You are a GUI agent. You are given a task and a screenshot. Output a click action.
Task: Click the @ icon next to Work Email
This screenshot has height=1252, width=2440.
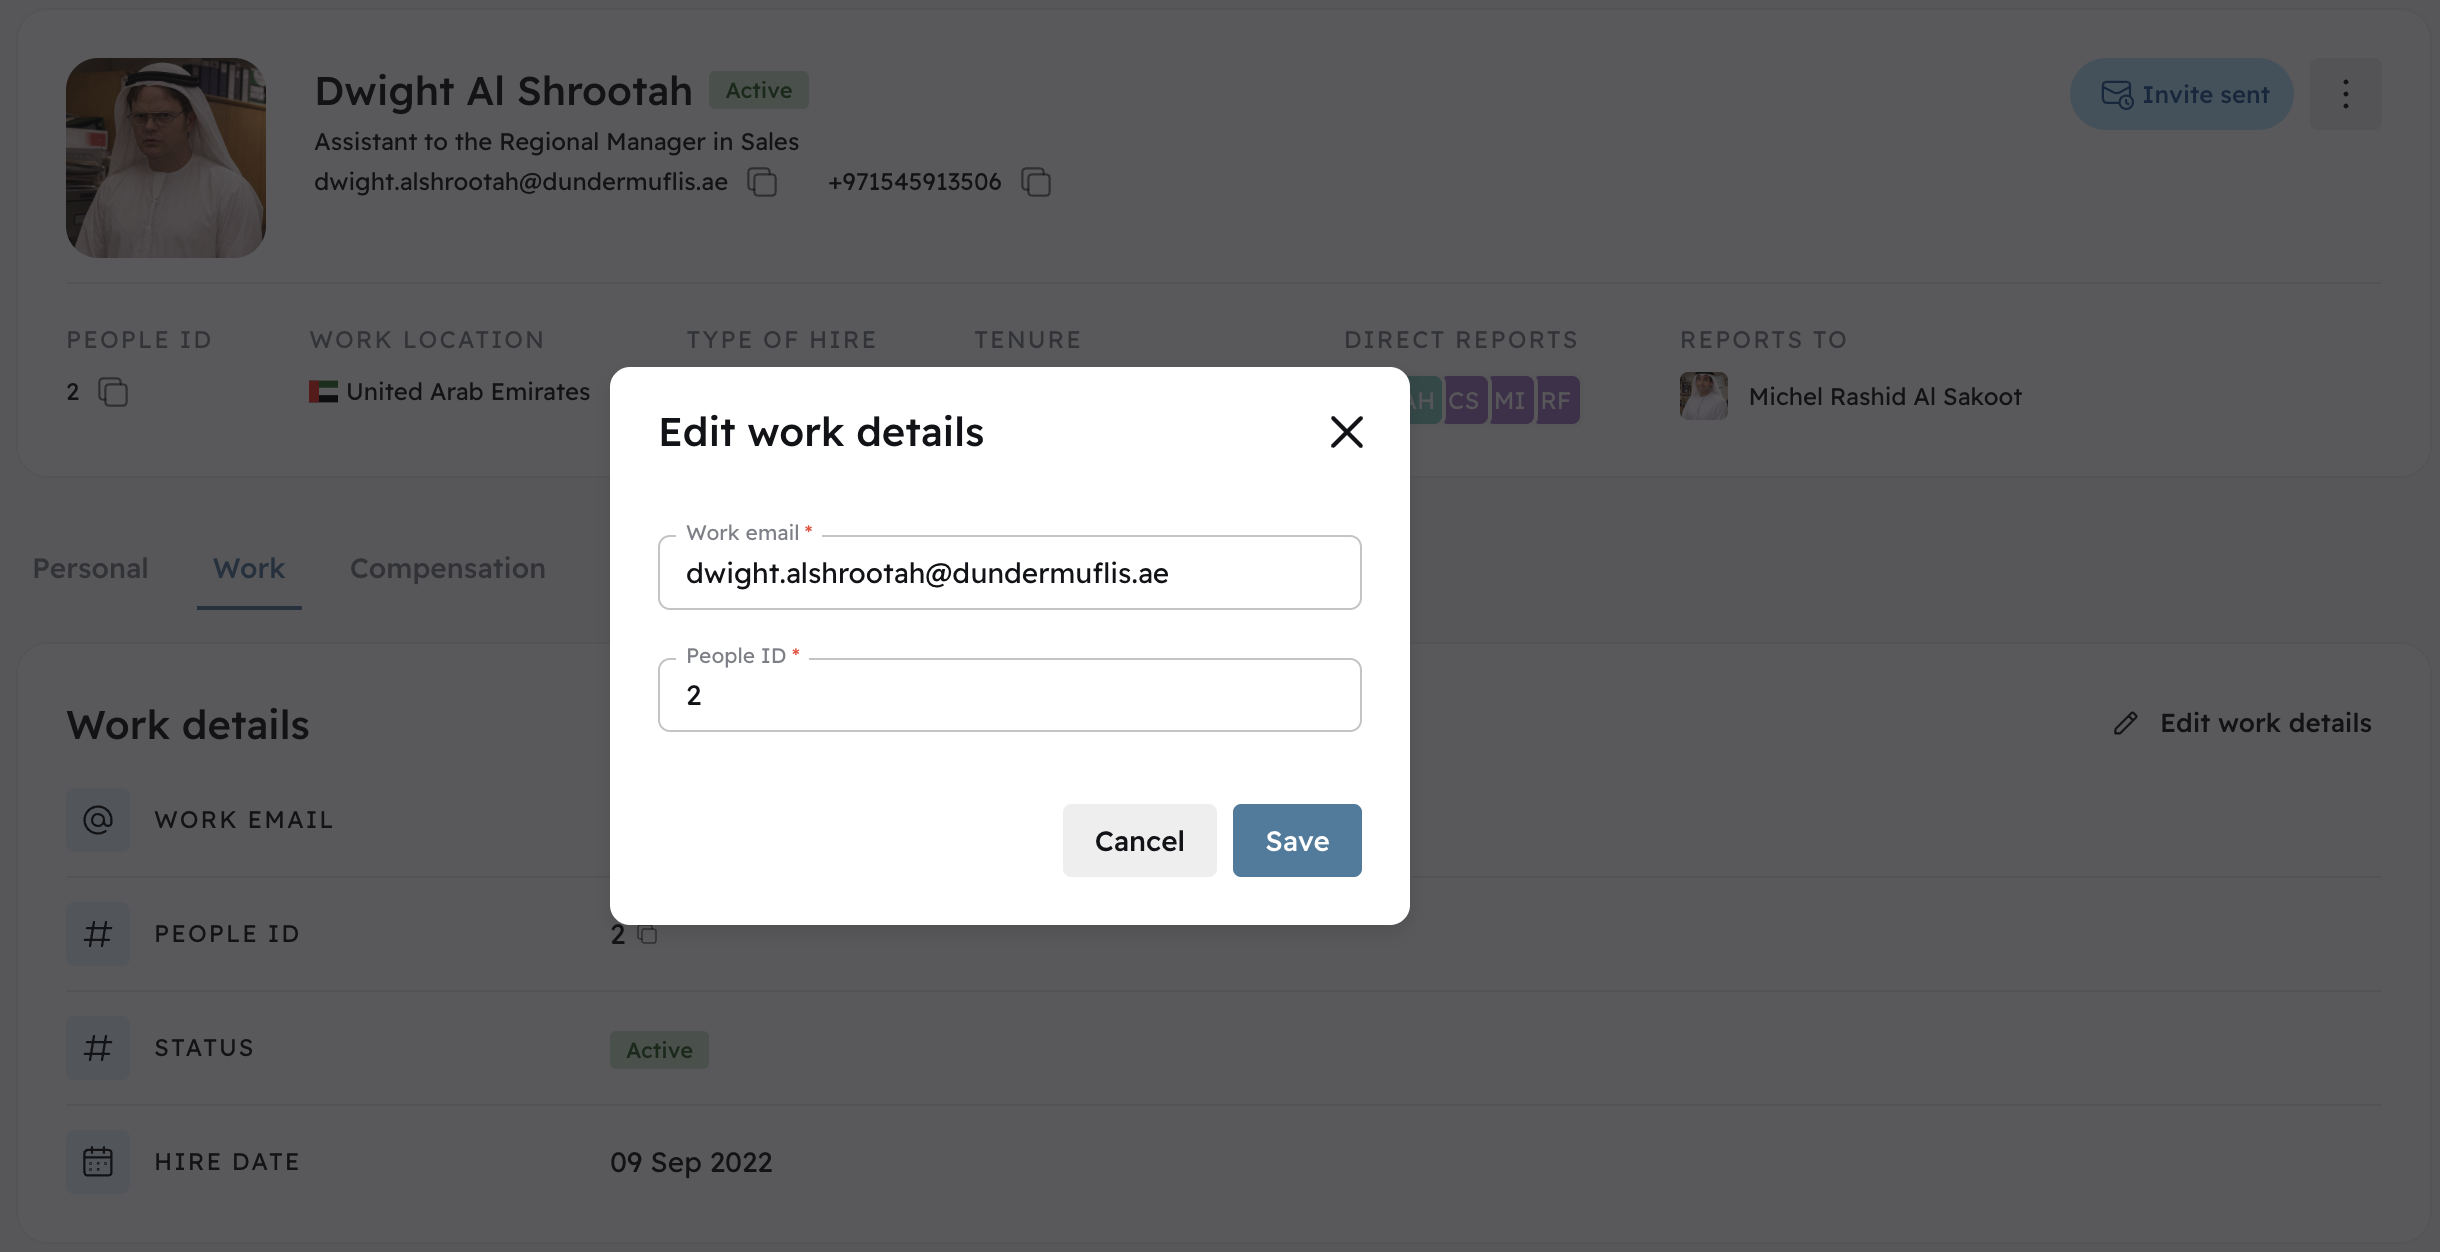97,819
